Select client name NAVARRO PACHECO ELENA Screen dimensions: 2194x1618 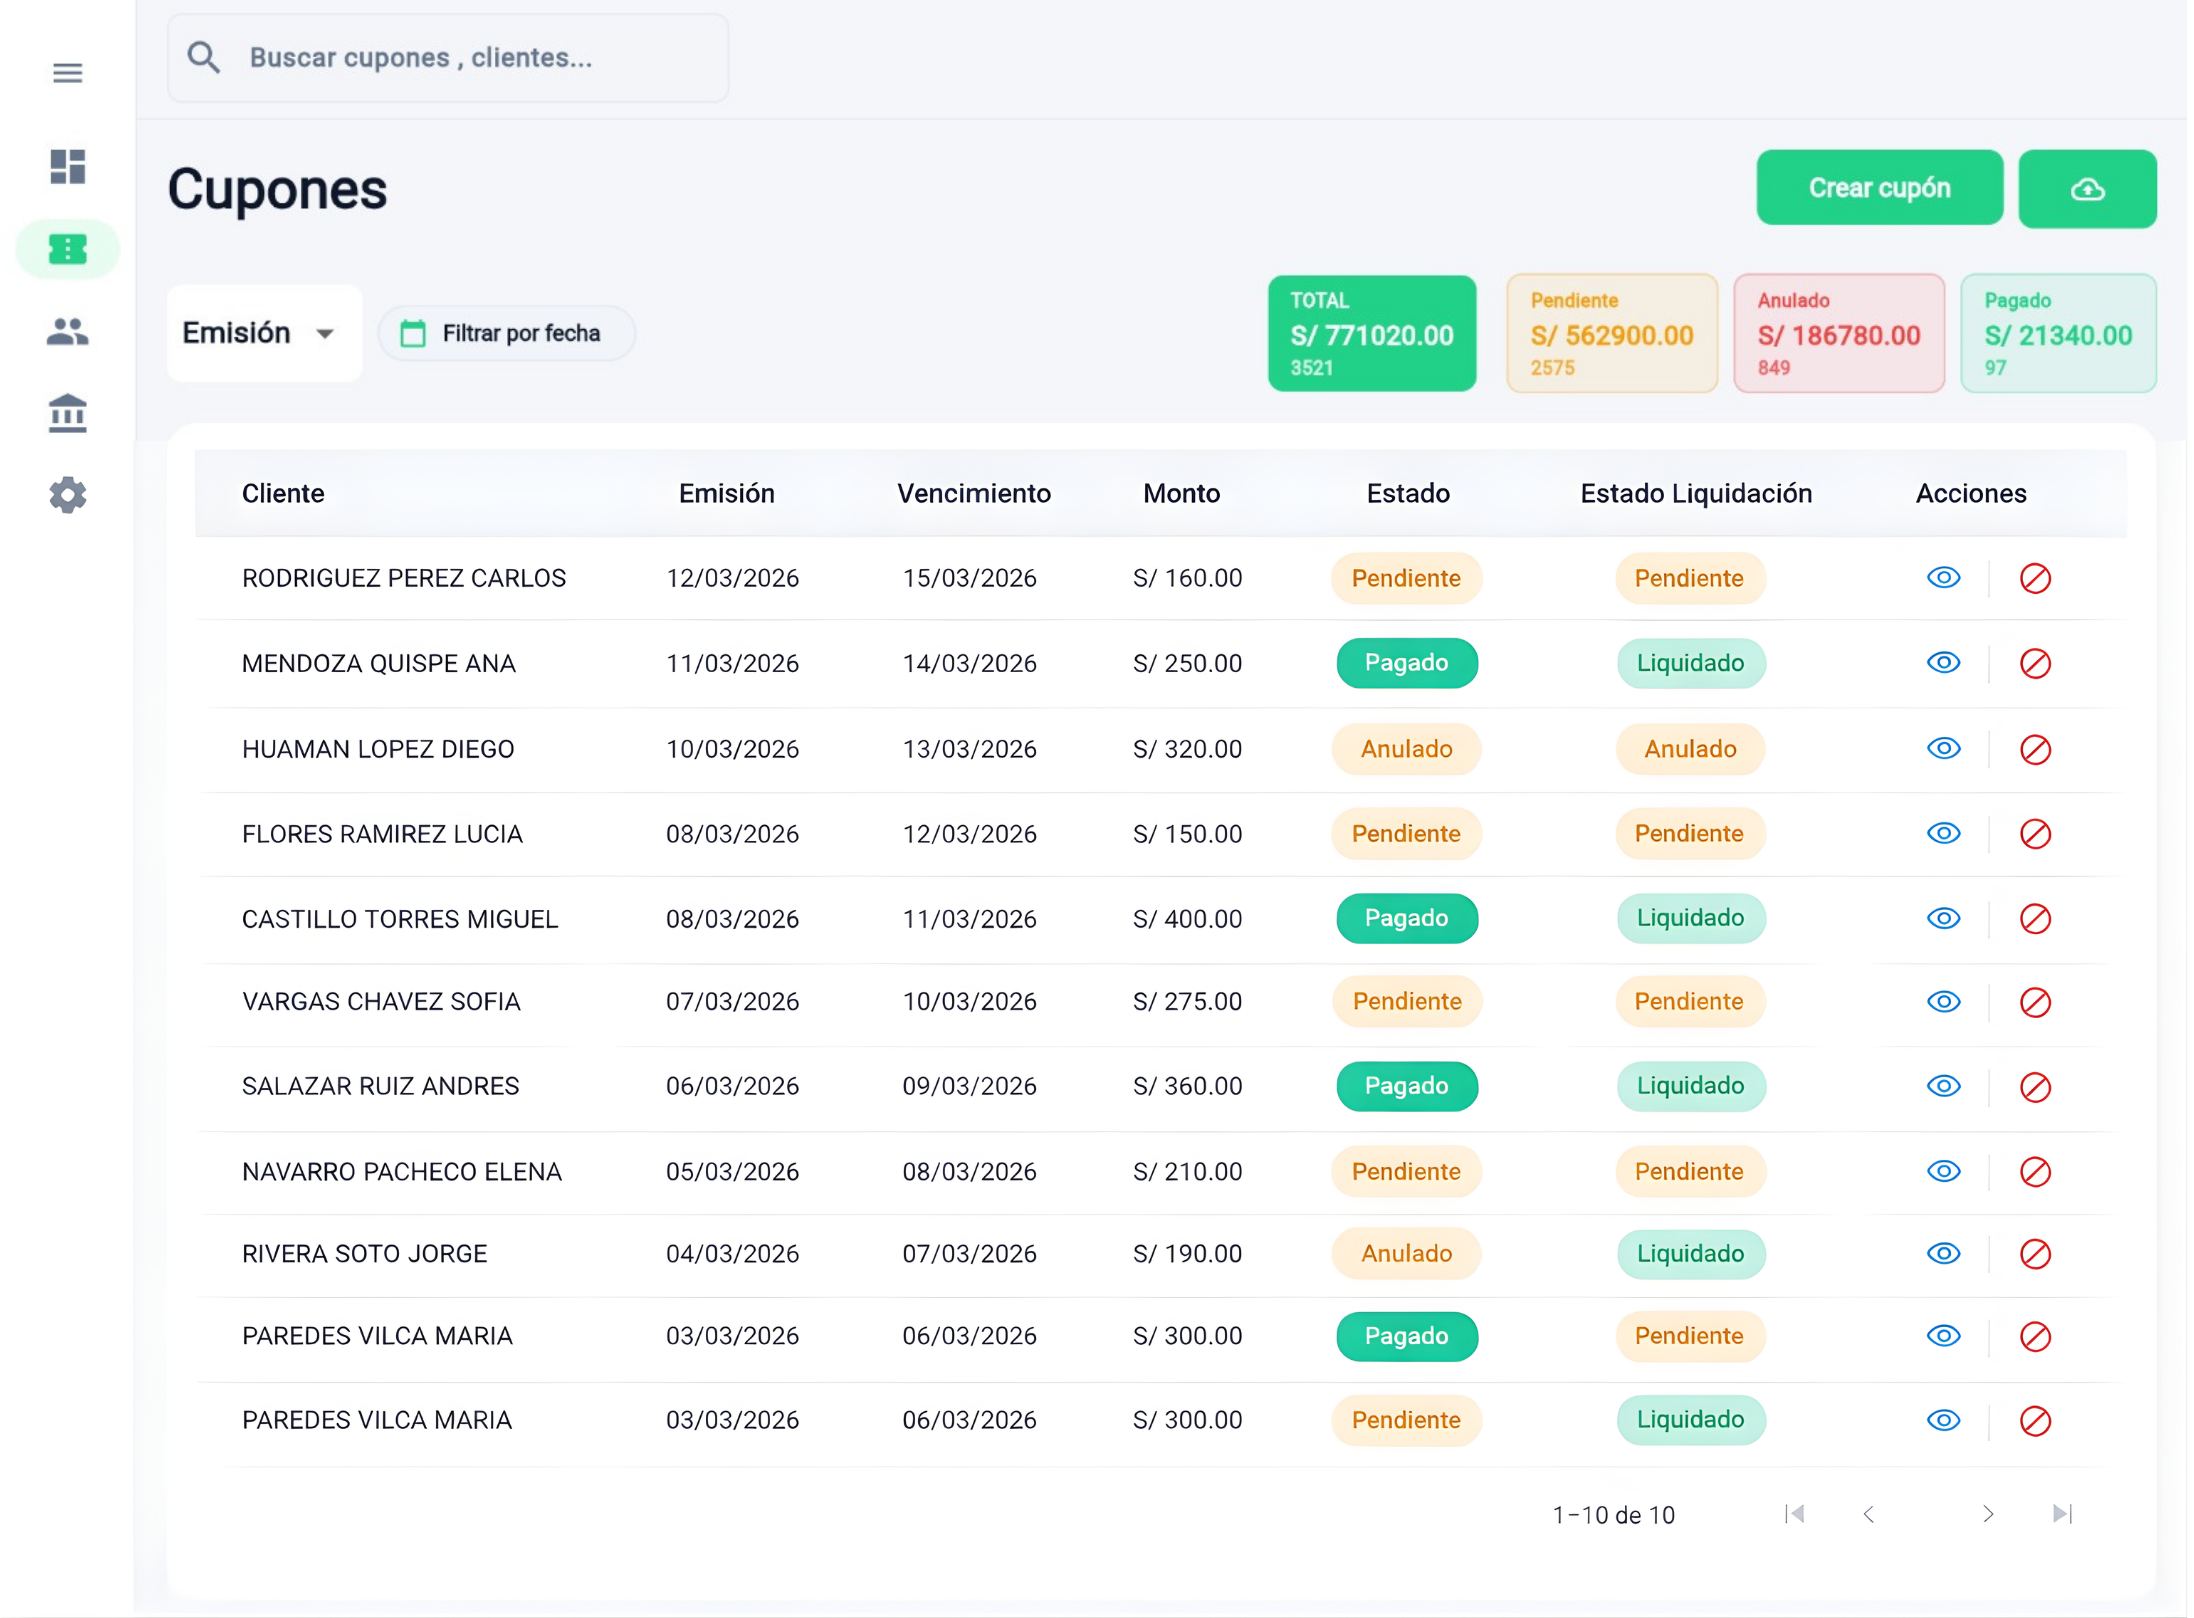(402, 1172)
